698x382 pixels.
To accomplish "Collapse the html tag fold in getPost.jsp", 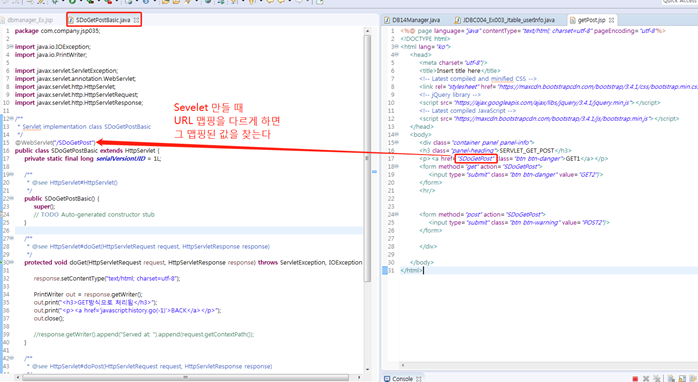I will [x=397, y=47].
